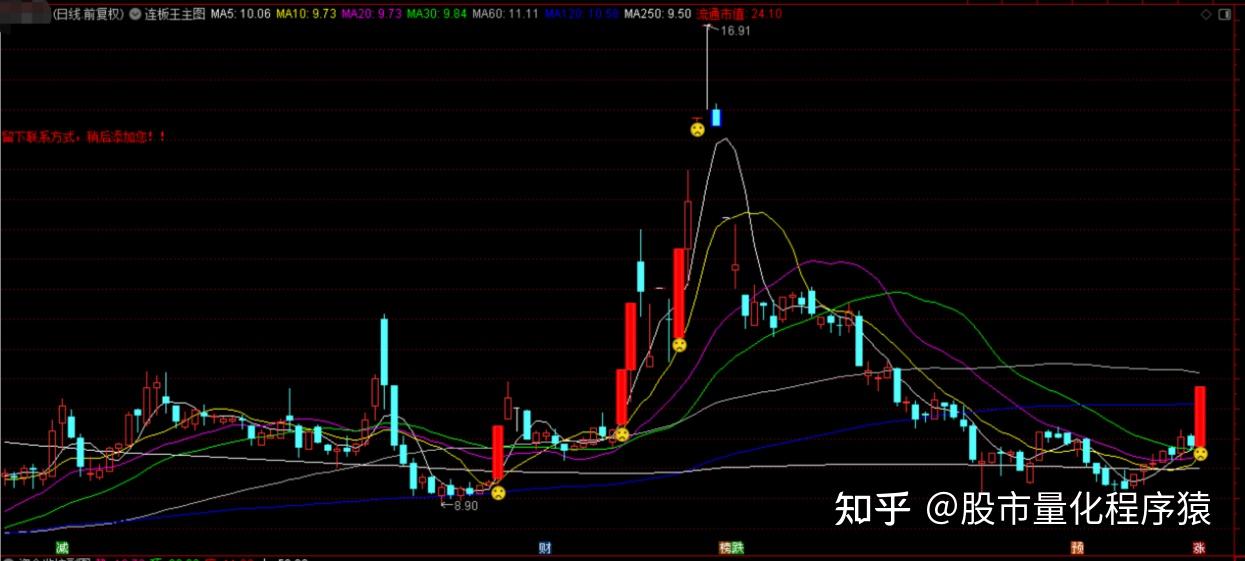Click the 连板王主图 indicator name

tap(175, 15)
